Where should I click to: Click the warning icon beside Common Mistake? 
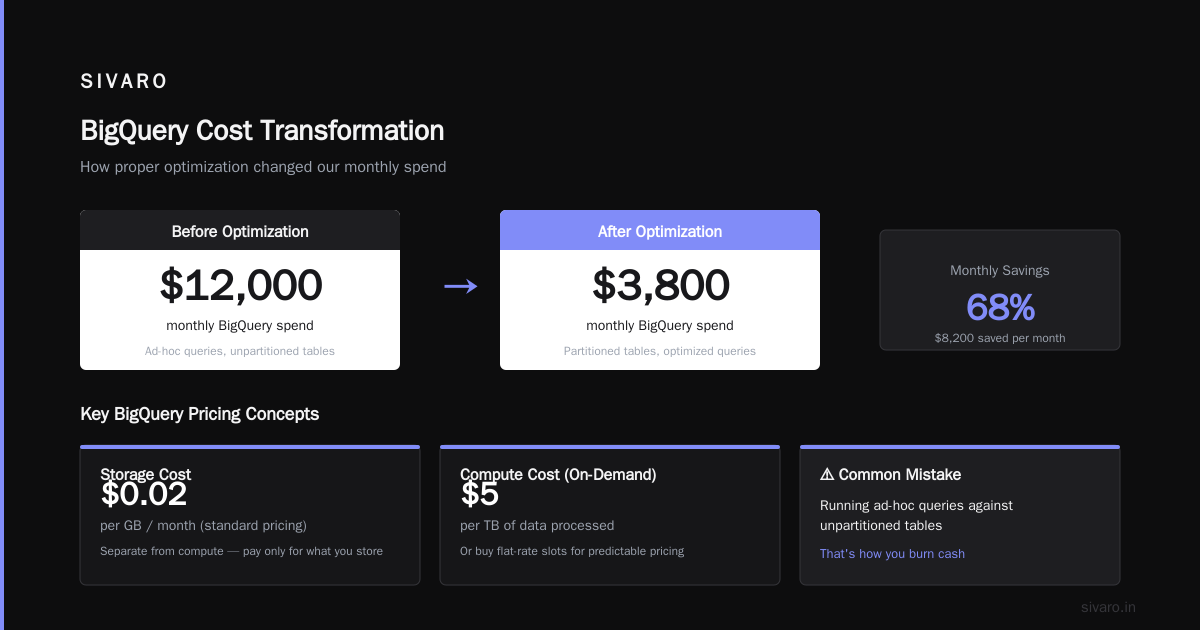point(827,474)
